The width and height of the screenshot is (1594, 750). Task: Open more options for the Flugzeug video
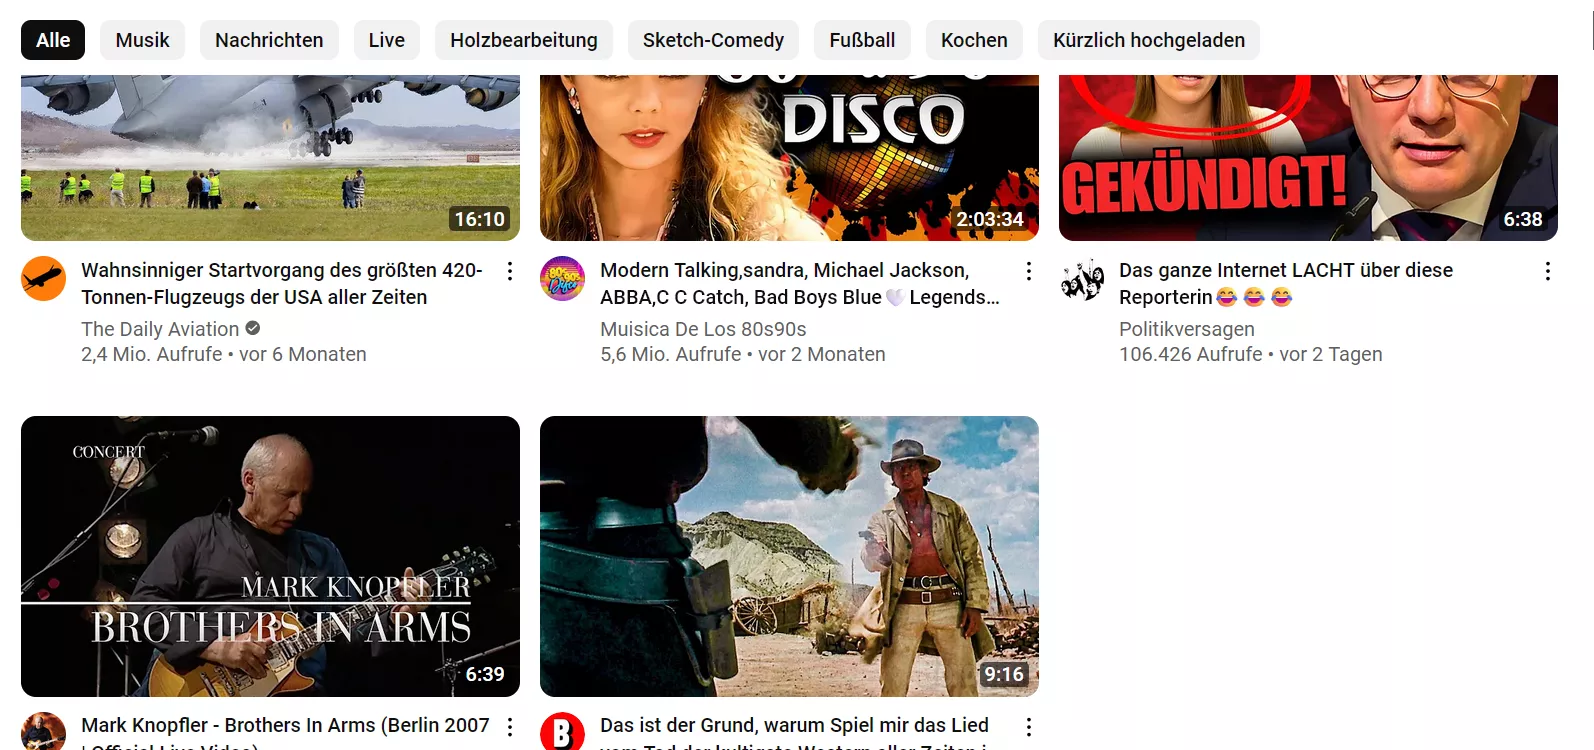[x=510, y=271]
